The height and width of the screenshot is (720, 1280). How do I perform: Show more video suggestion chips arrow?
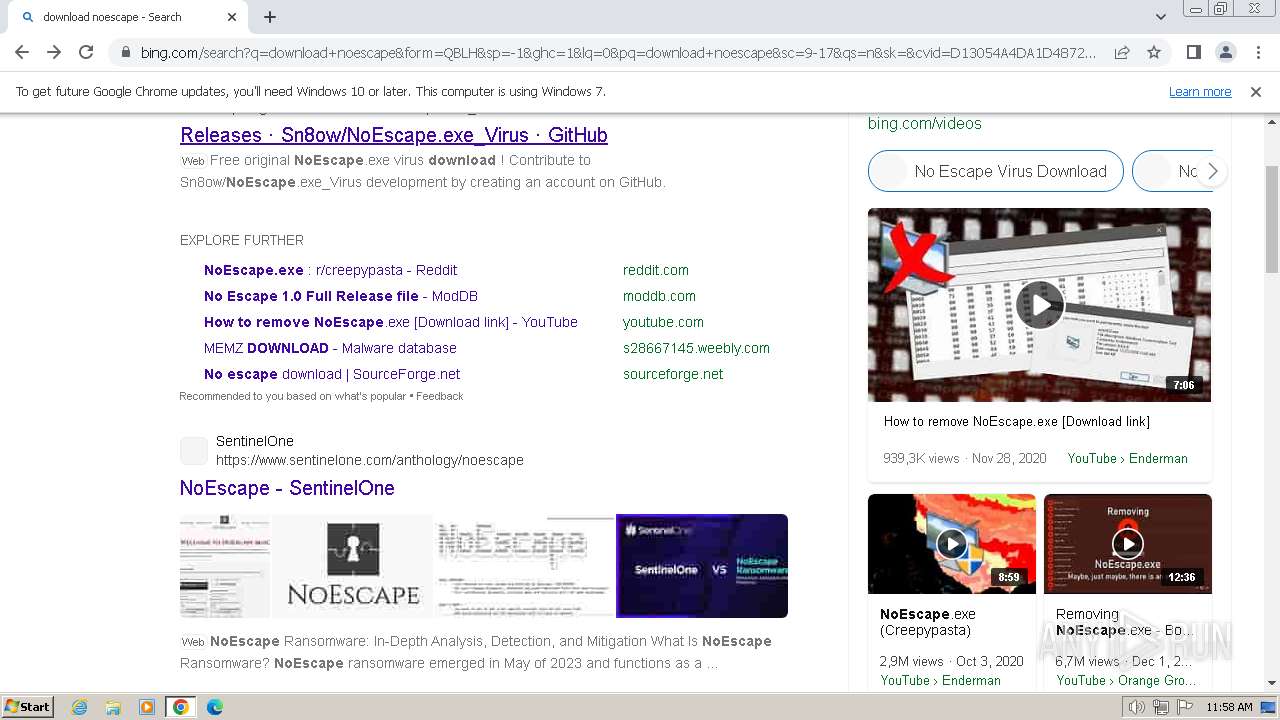(1212, 171)
